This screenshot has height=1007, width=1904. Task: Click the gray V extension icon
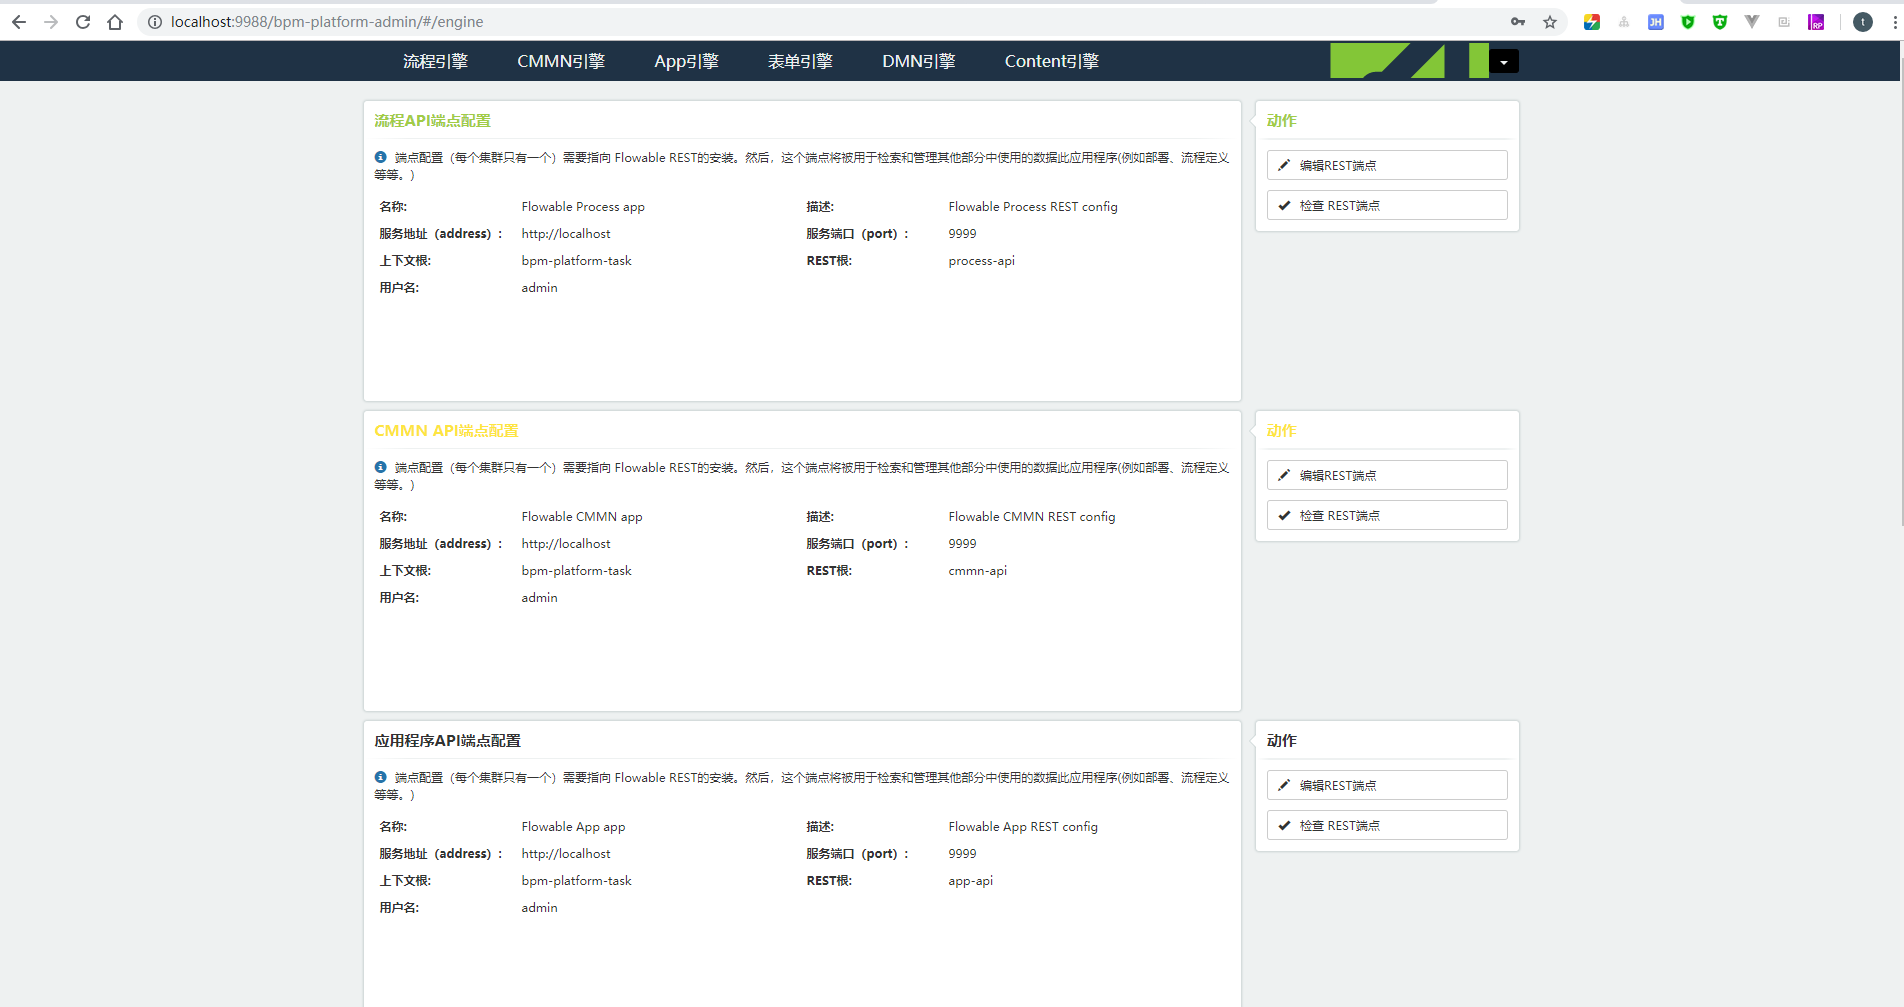(1752, 22)
